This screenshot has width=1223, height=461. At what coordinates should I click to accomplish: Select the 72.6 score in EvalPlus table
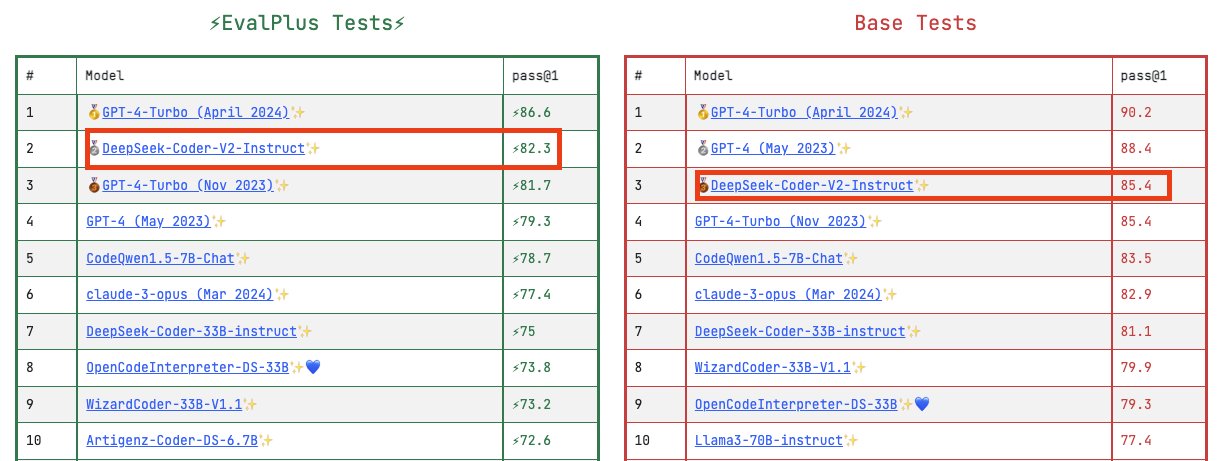tap(531, 440)
